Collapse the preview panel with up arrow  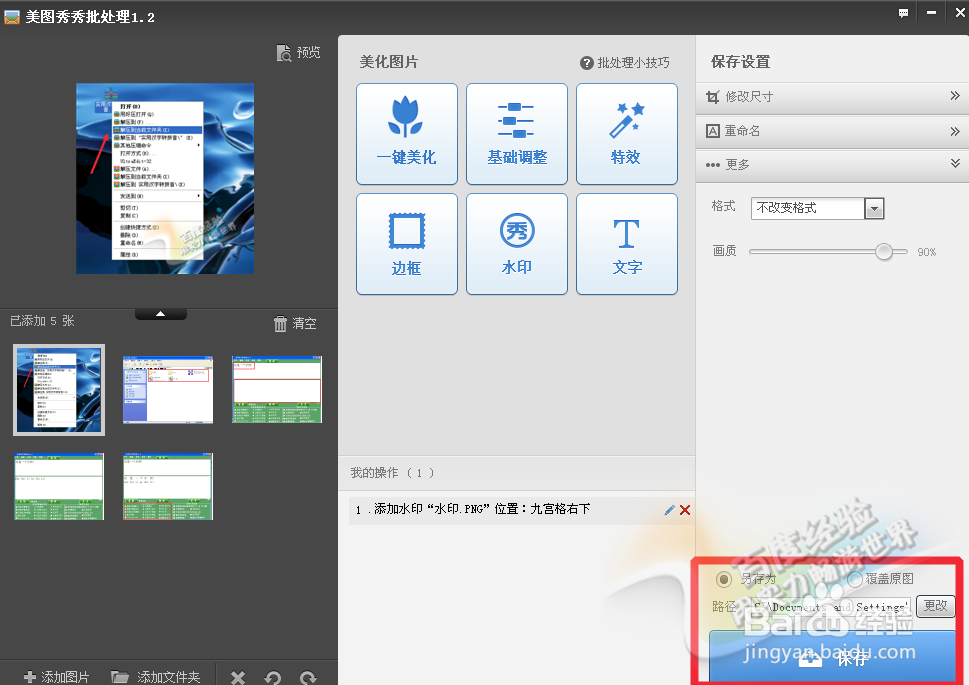pyautogui.click(x=161, y=314)
